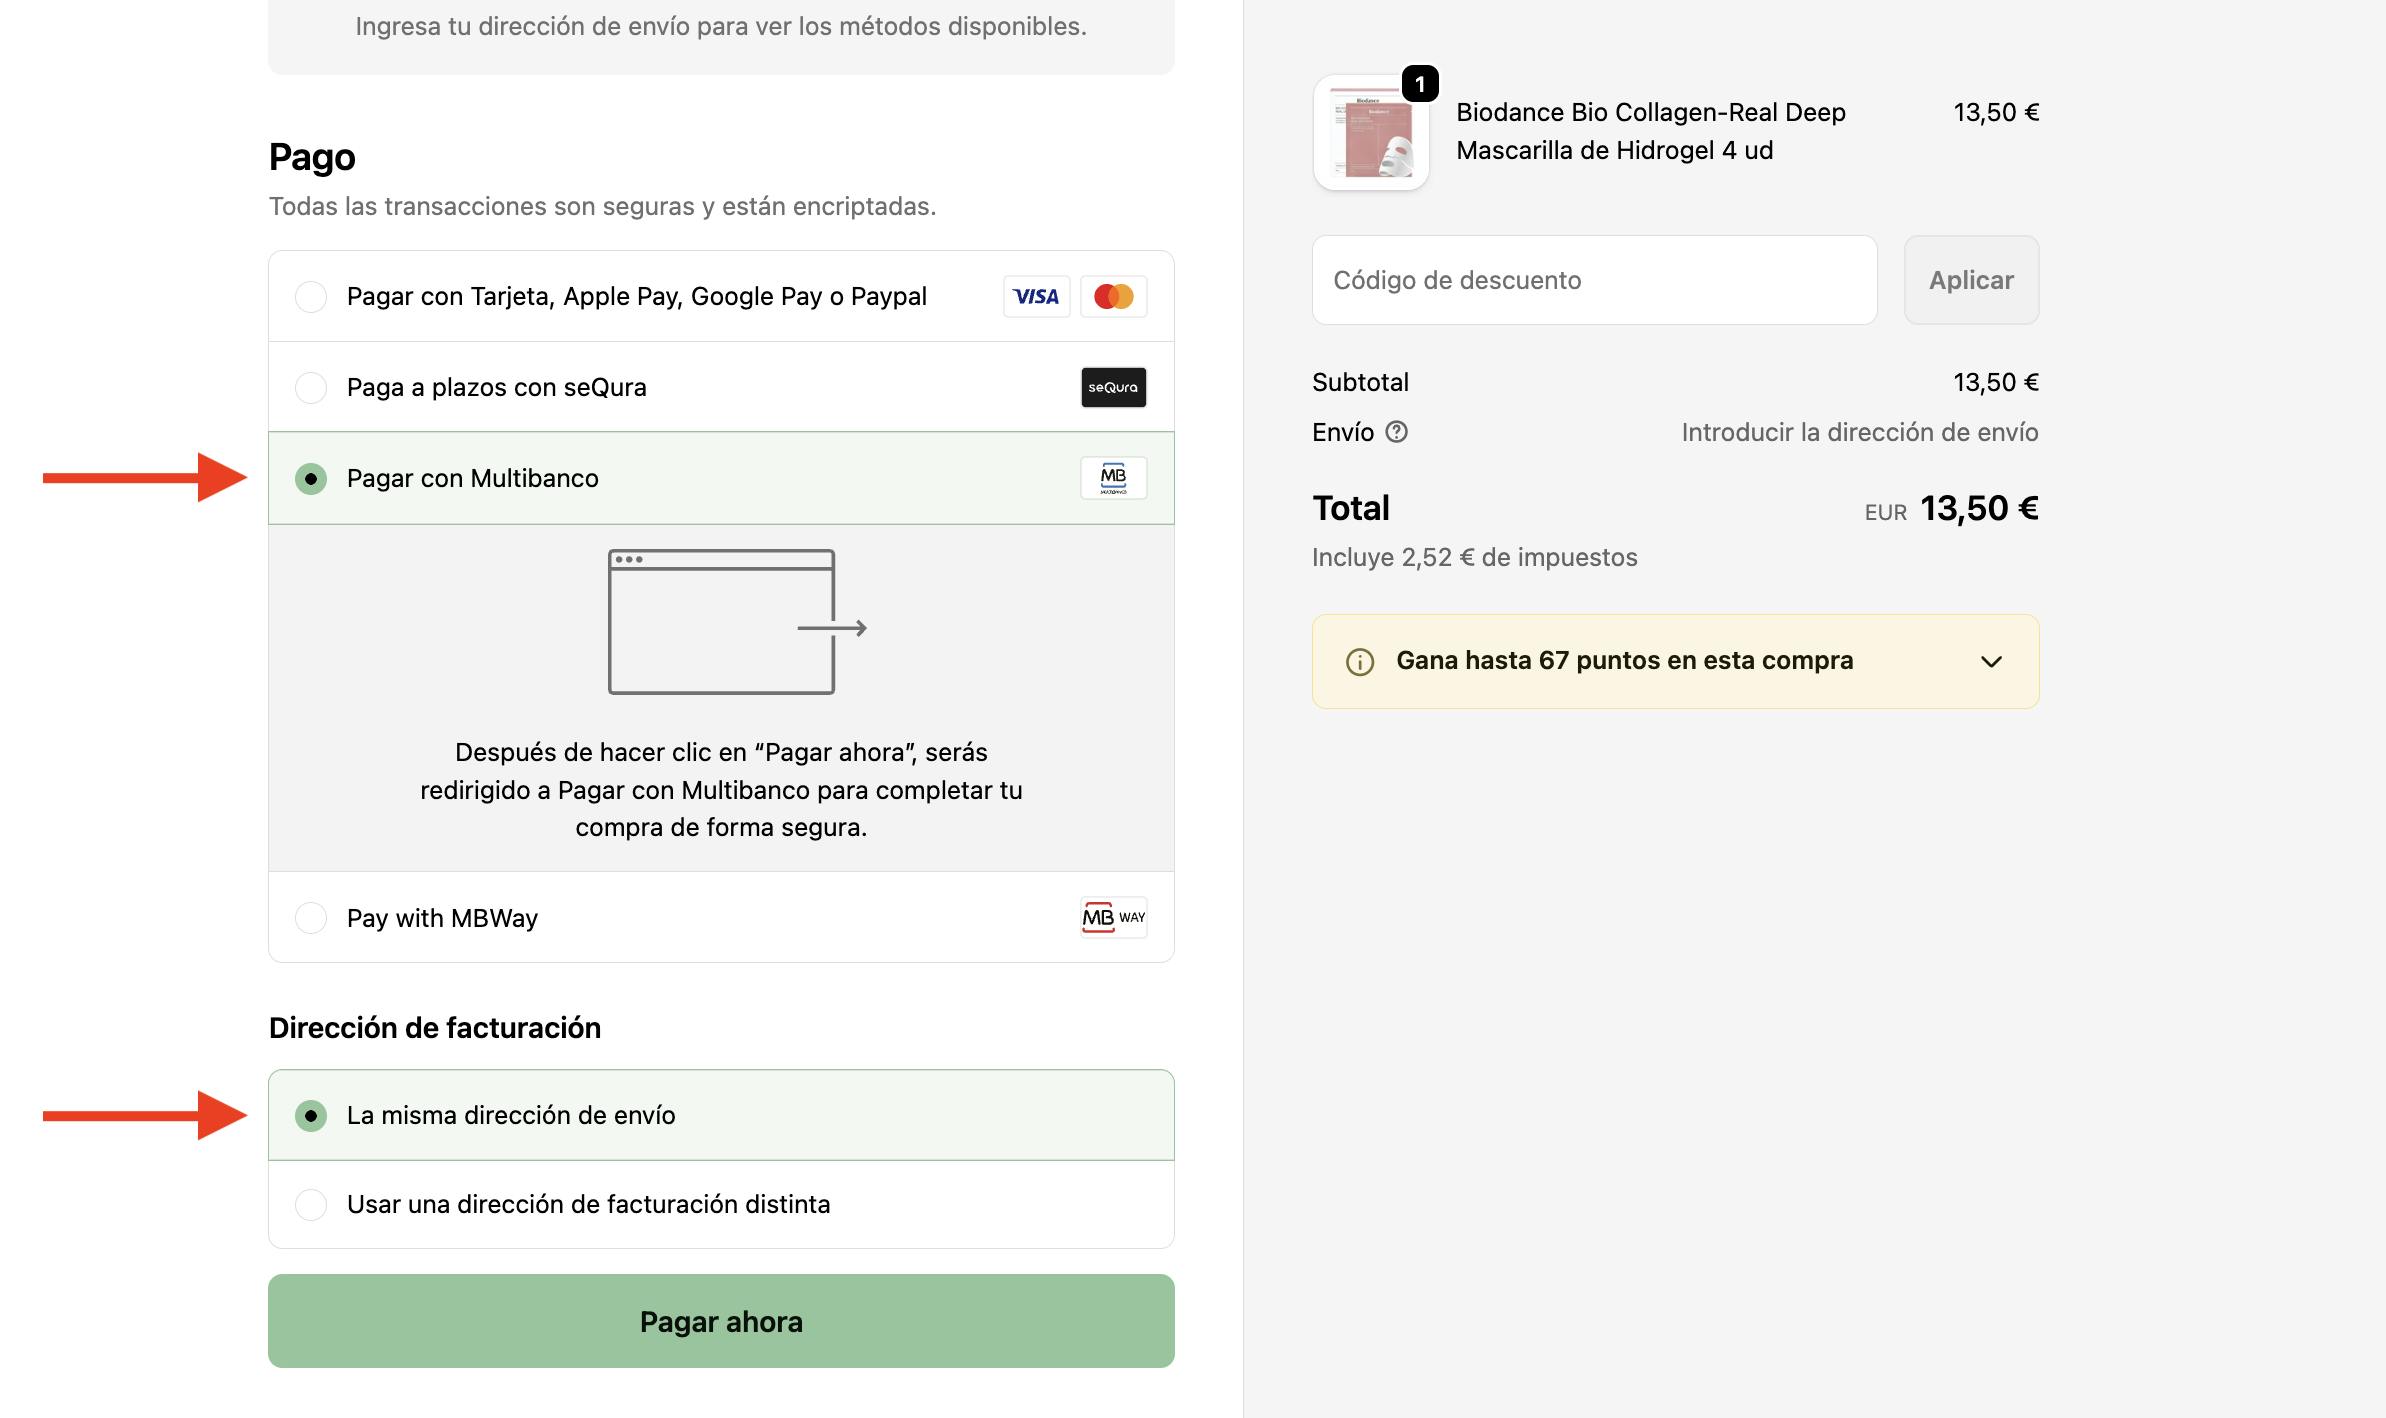Select the Pagar con Multibanco payment option
The height and width of the screenshot is (1418, 2386).
pyautogui.click(x=311, y=479)
